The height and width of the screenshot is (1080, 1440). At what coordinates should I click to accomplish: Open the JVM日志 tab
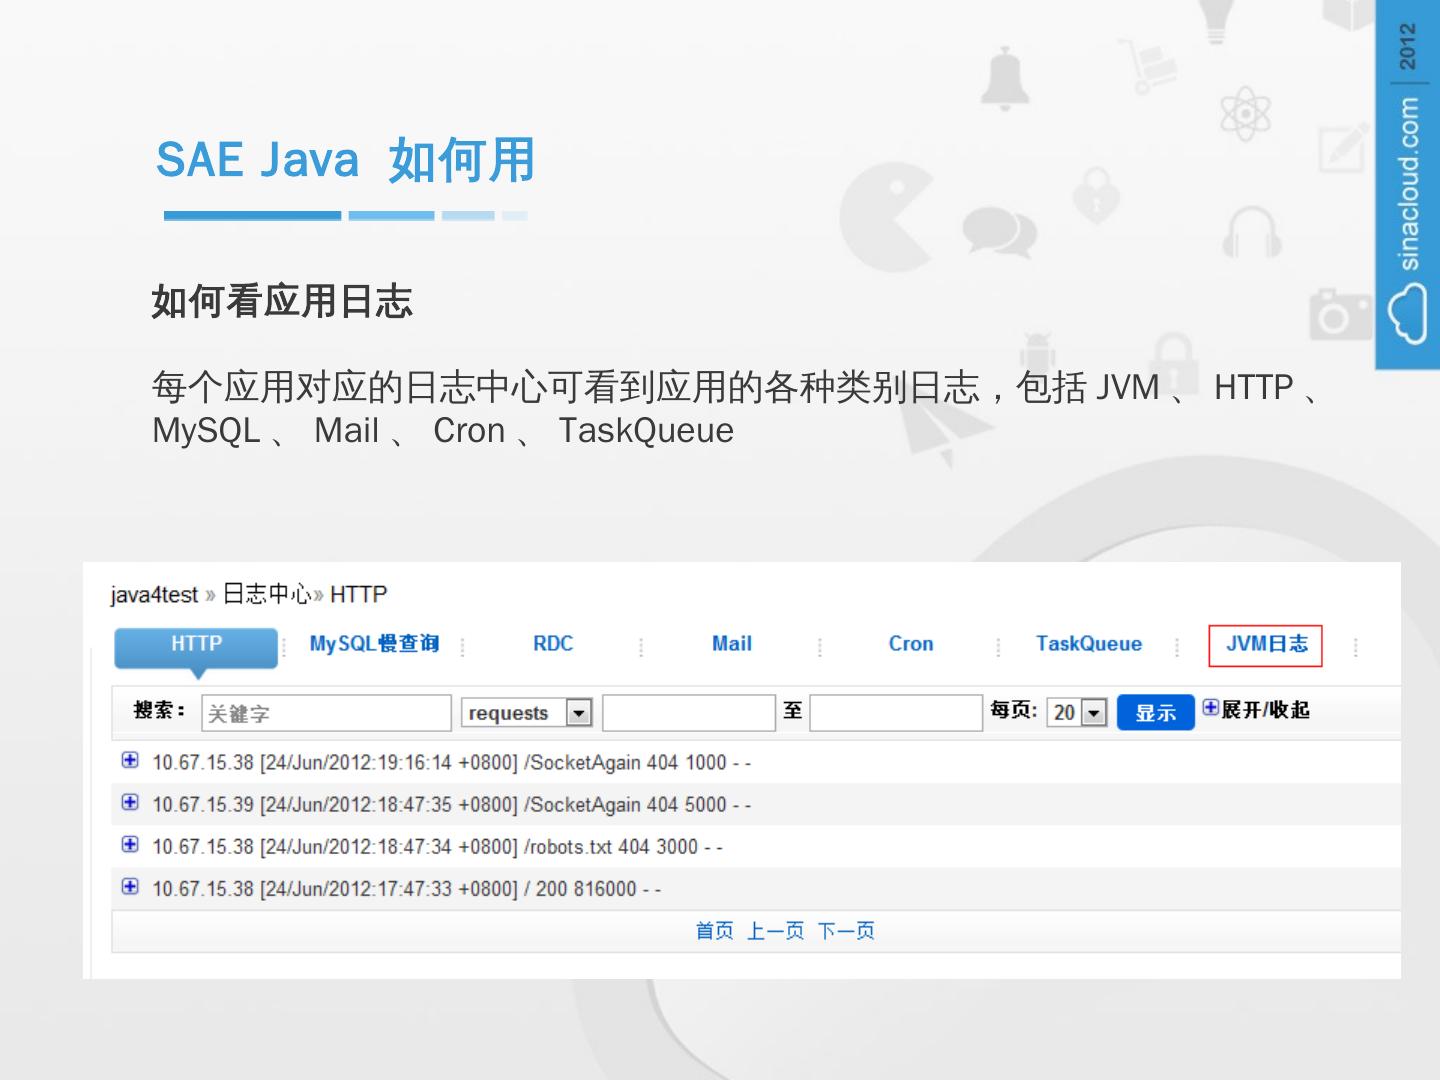[x=1265, y=645]
